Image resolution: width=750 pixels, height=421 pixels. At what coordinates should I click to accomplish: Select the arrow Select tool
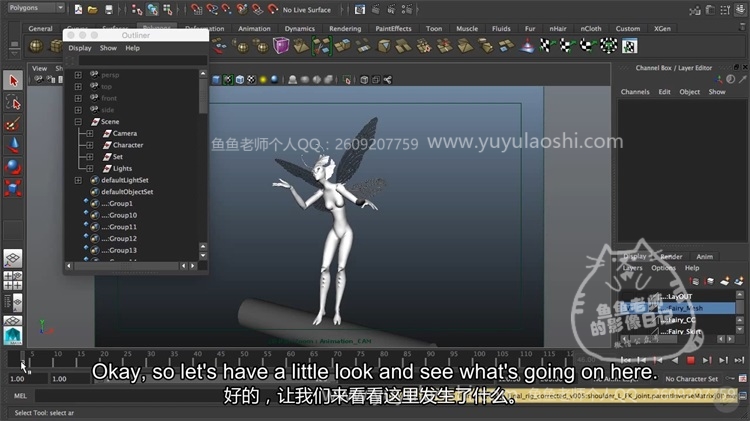[x=13, y=80]
